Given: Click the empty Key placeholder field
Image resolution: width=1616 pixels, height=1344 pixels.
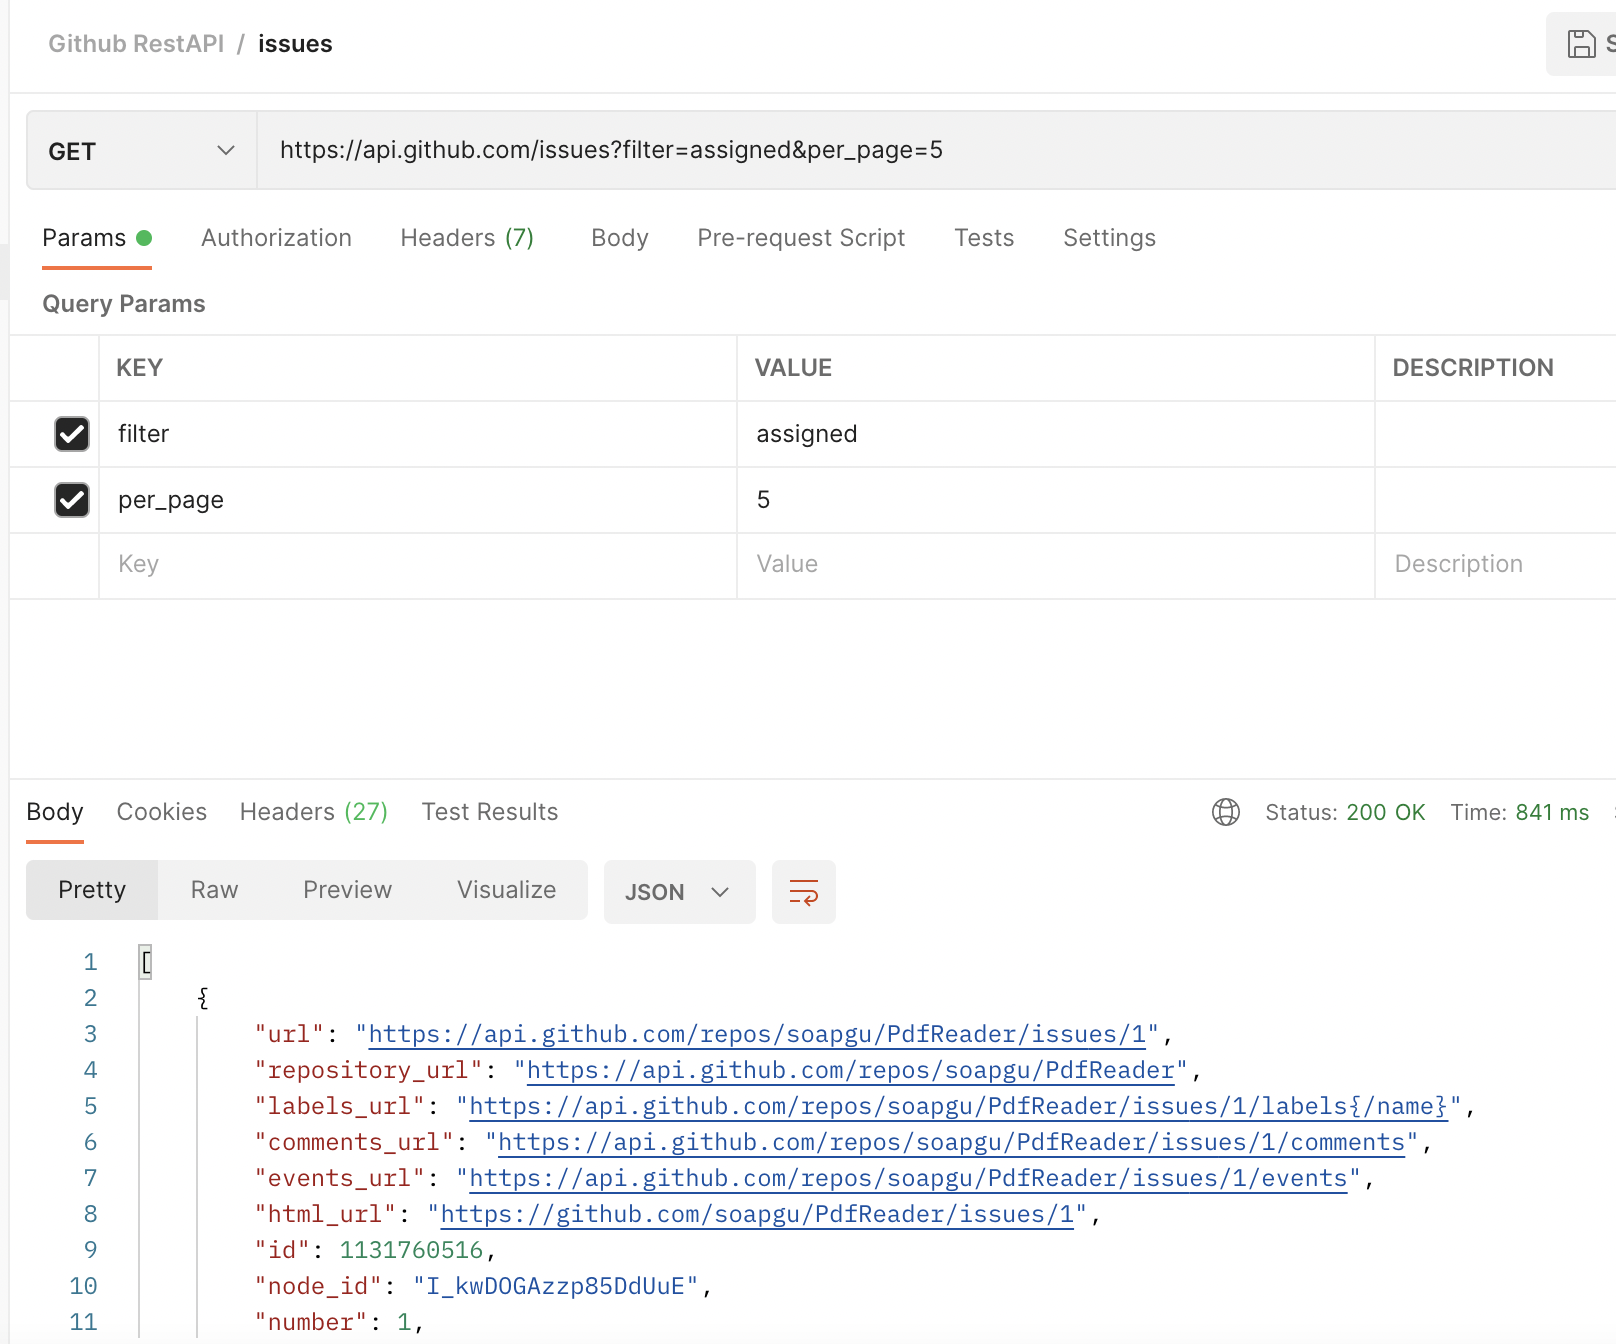Looking at the screenshot, I should 418,565.
